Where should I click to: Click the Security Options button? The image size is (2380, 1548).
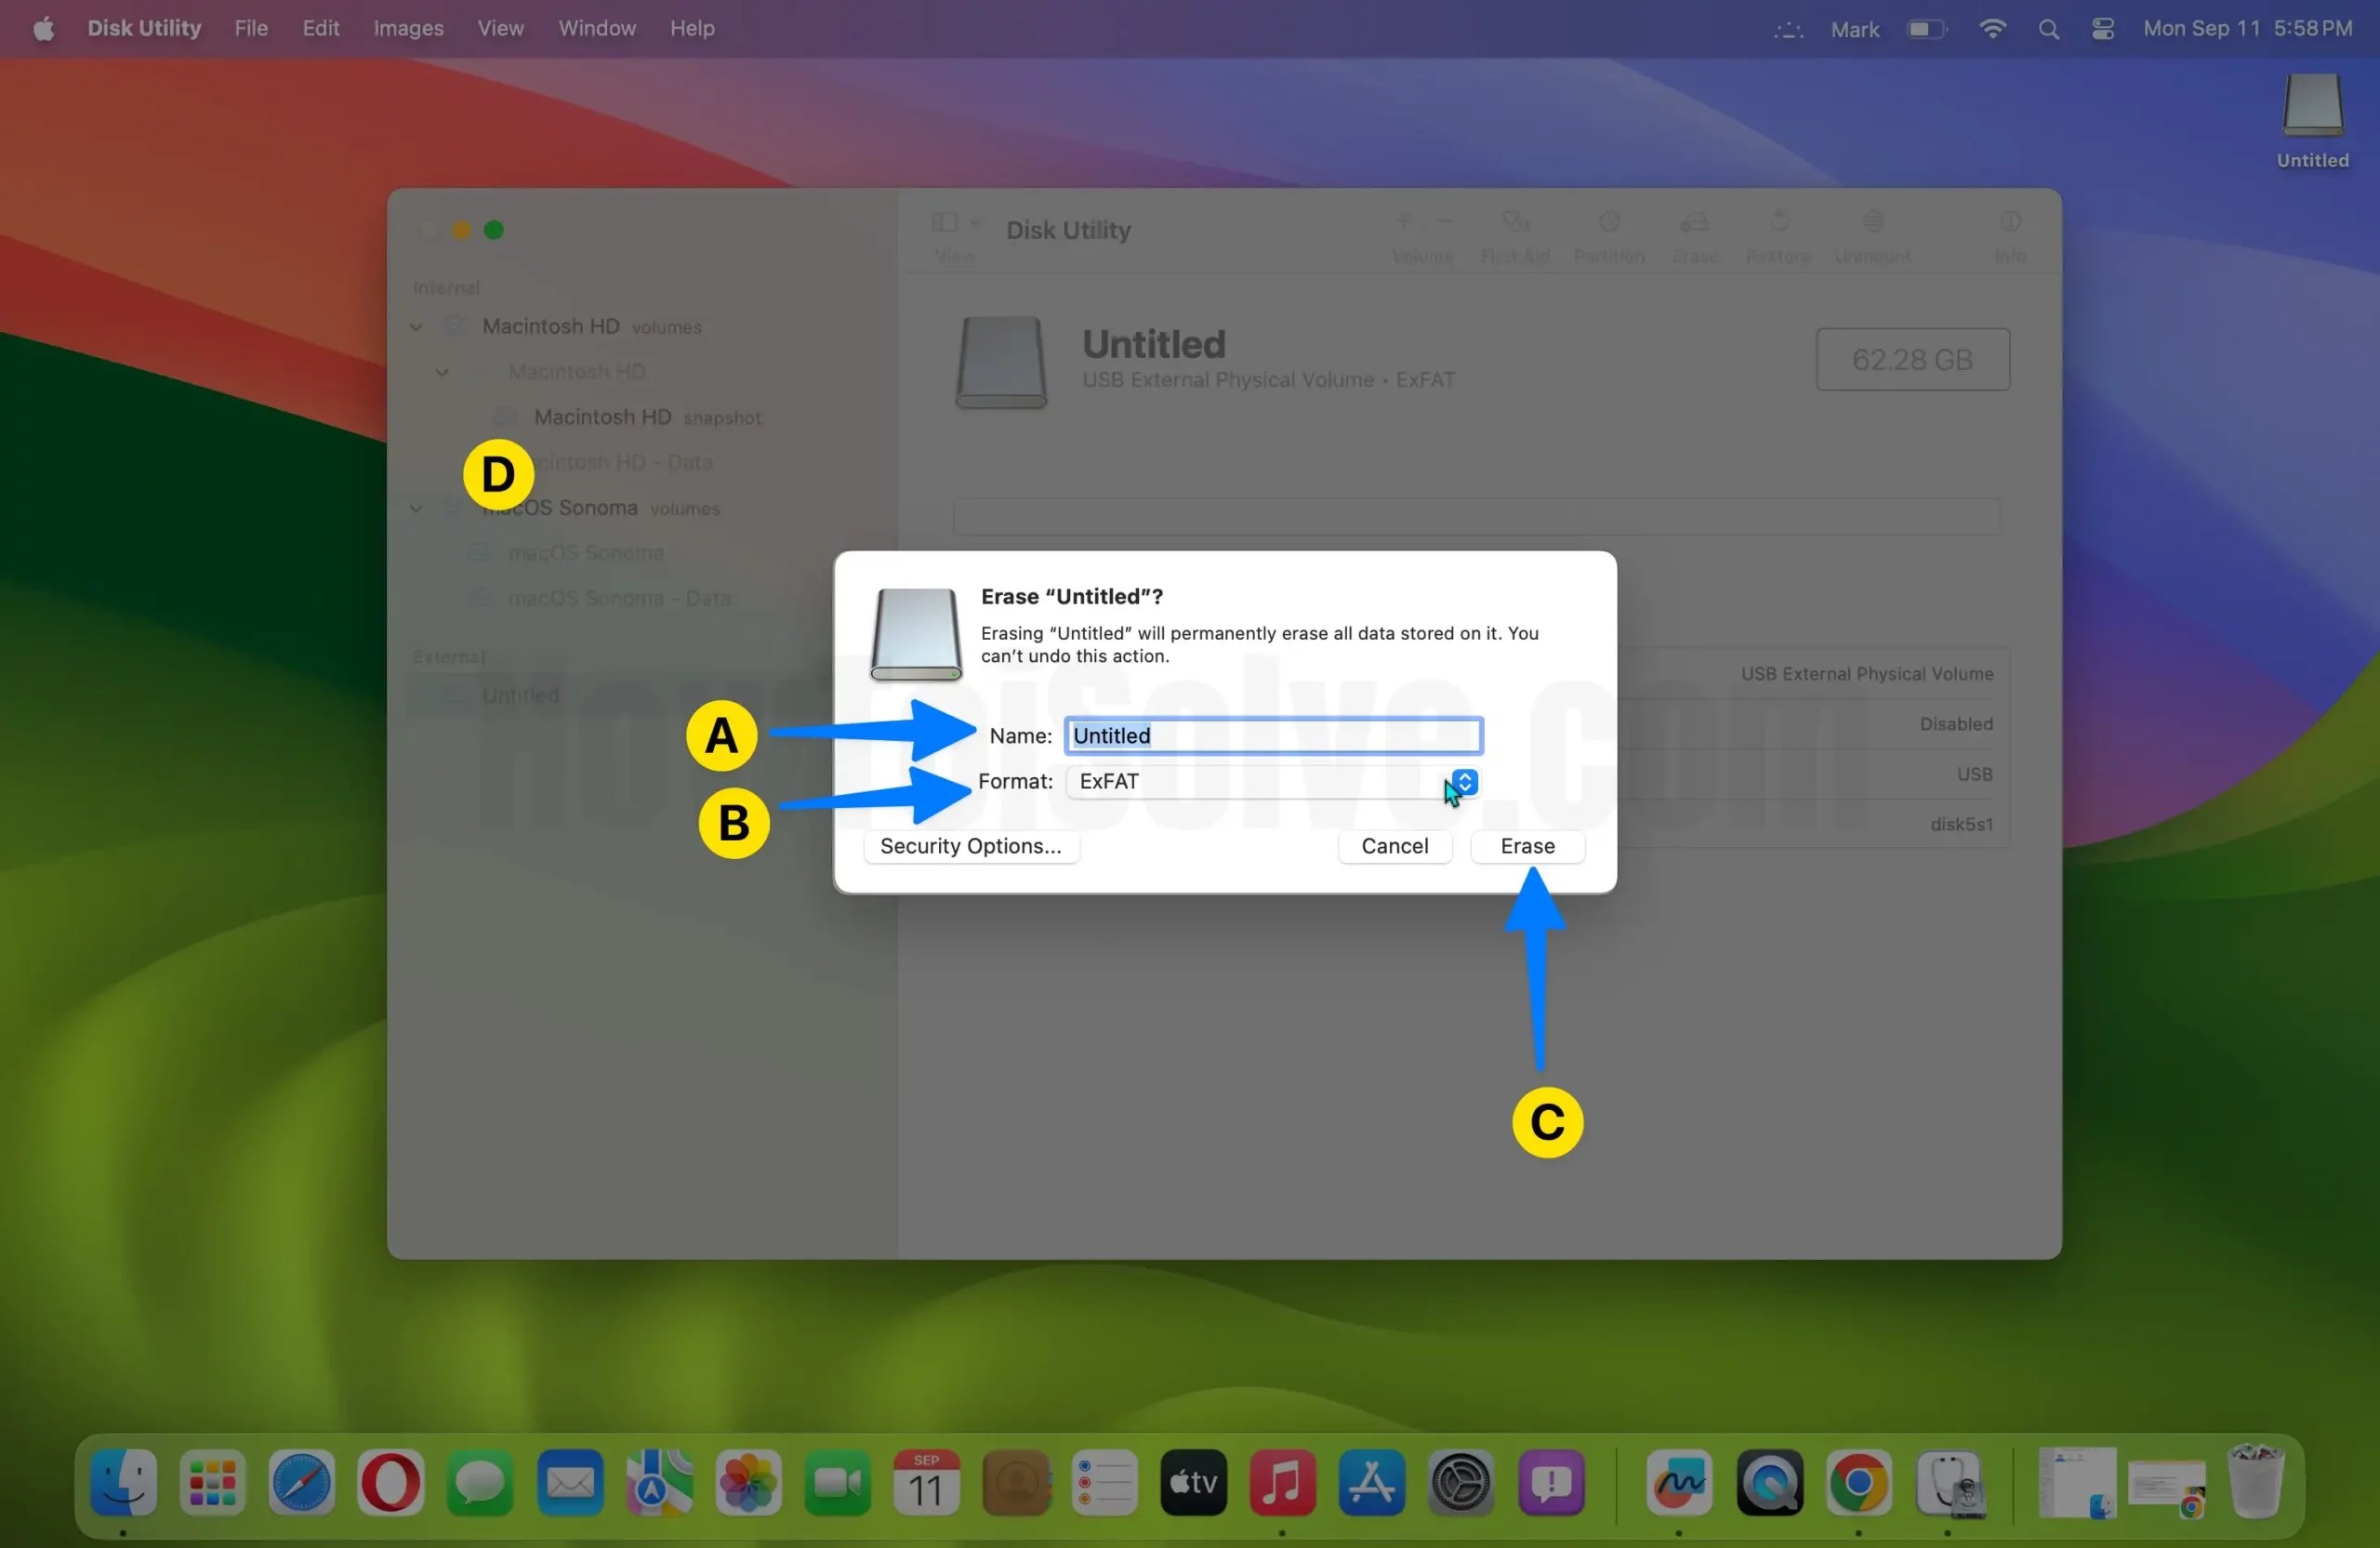(x=970, y=846)
